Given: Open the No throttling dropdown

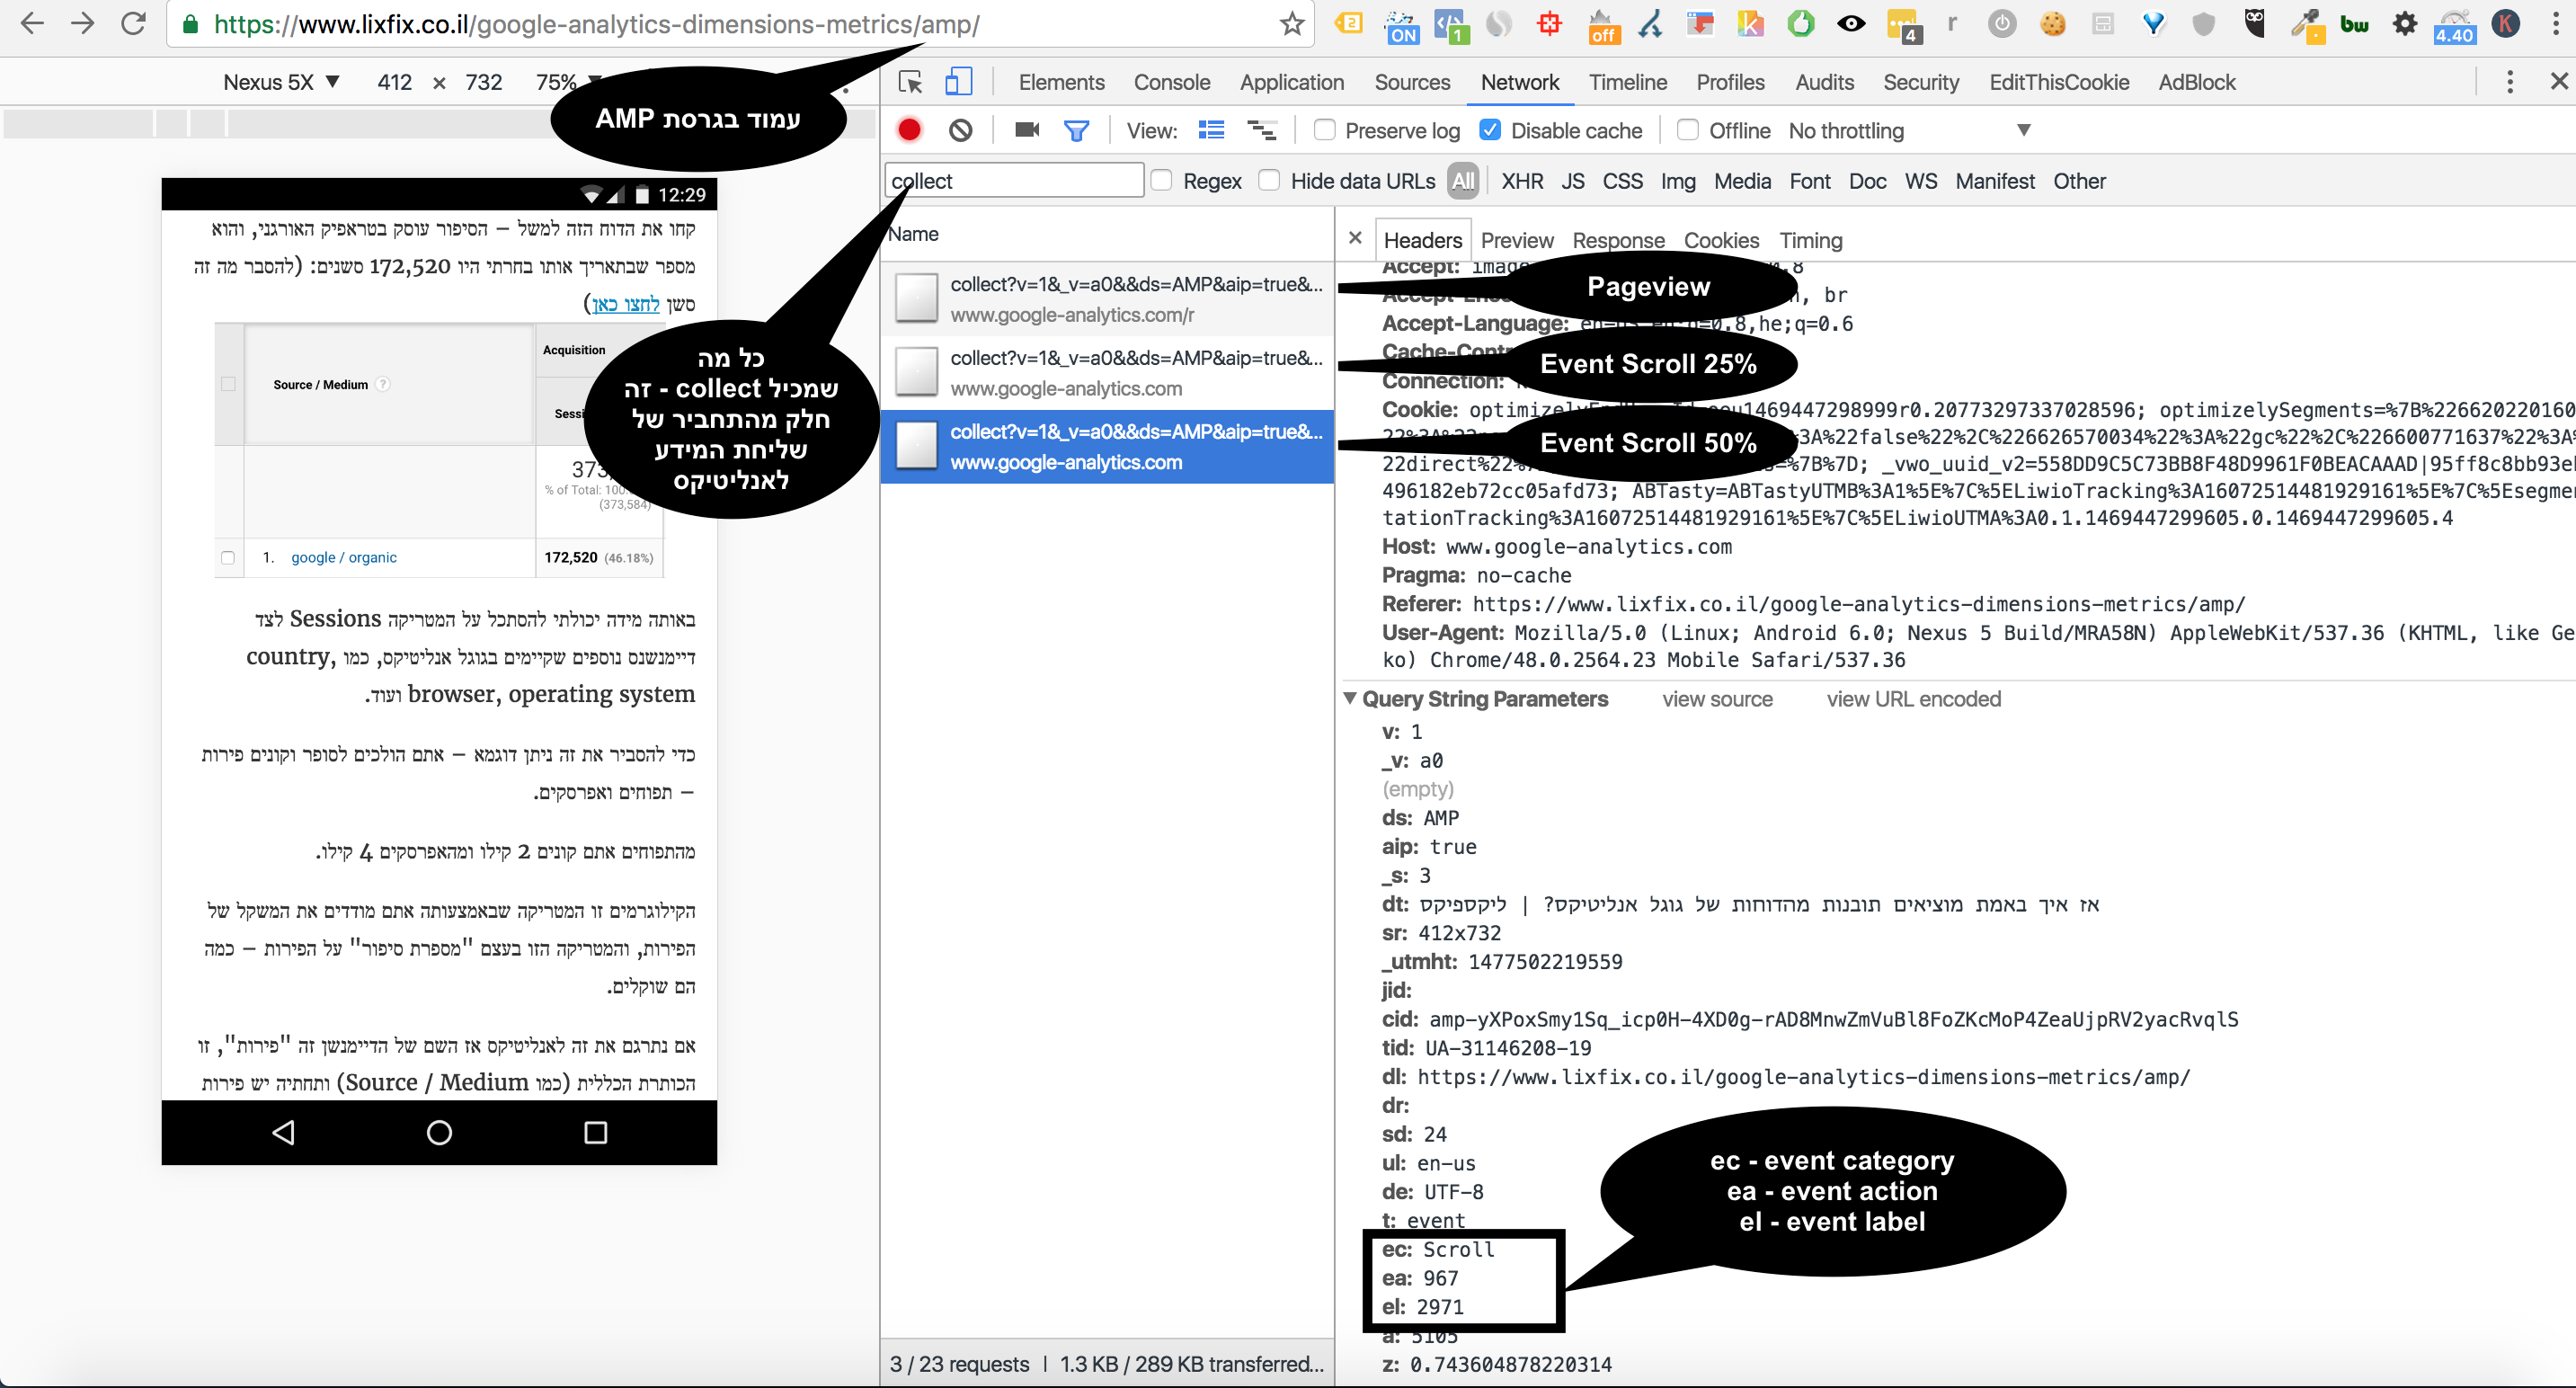Looking at the screenshot, I should [1909, 130].
